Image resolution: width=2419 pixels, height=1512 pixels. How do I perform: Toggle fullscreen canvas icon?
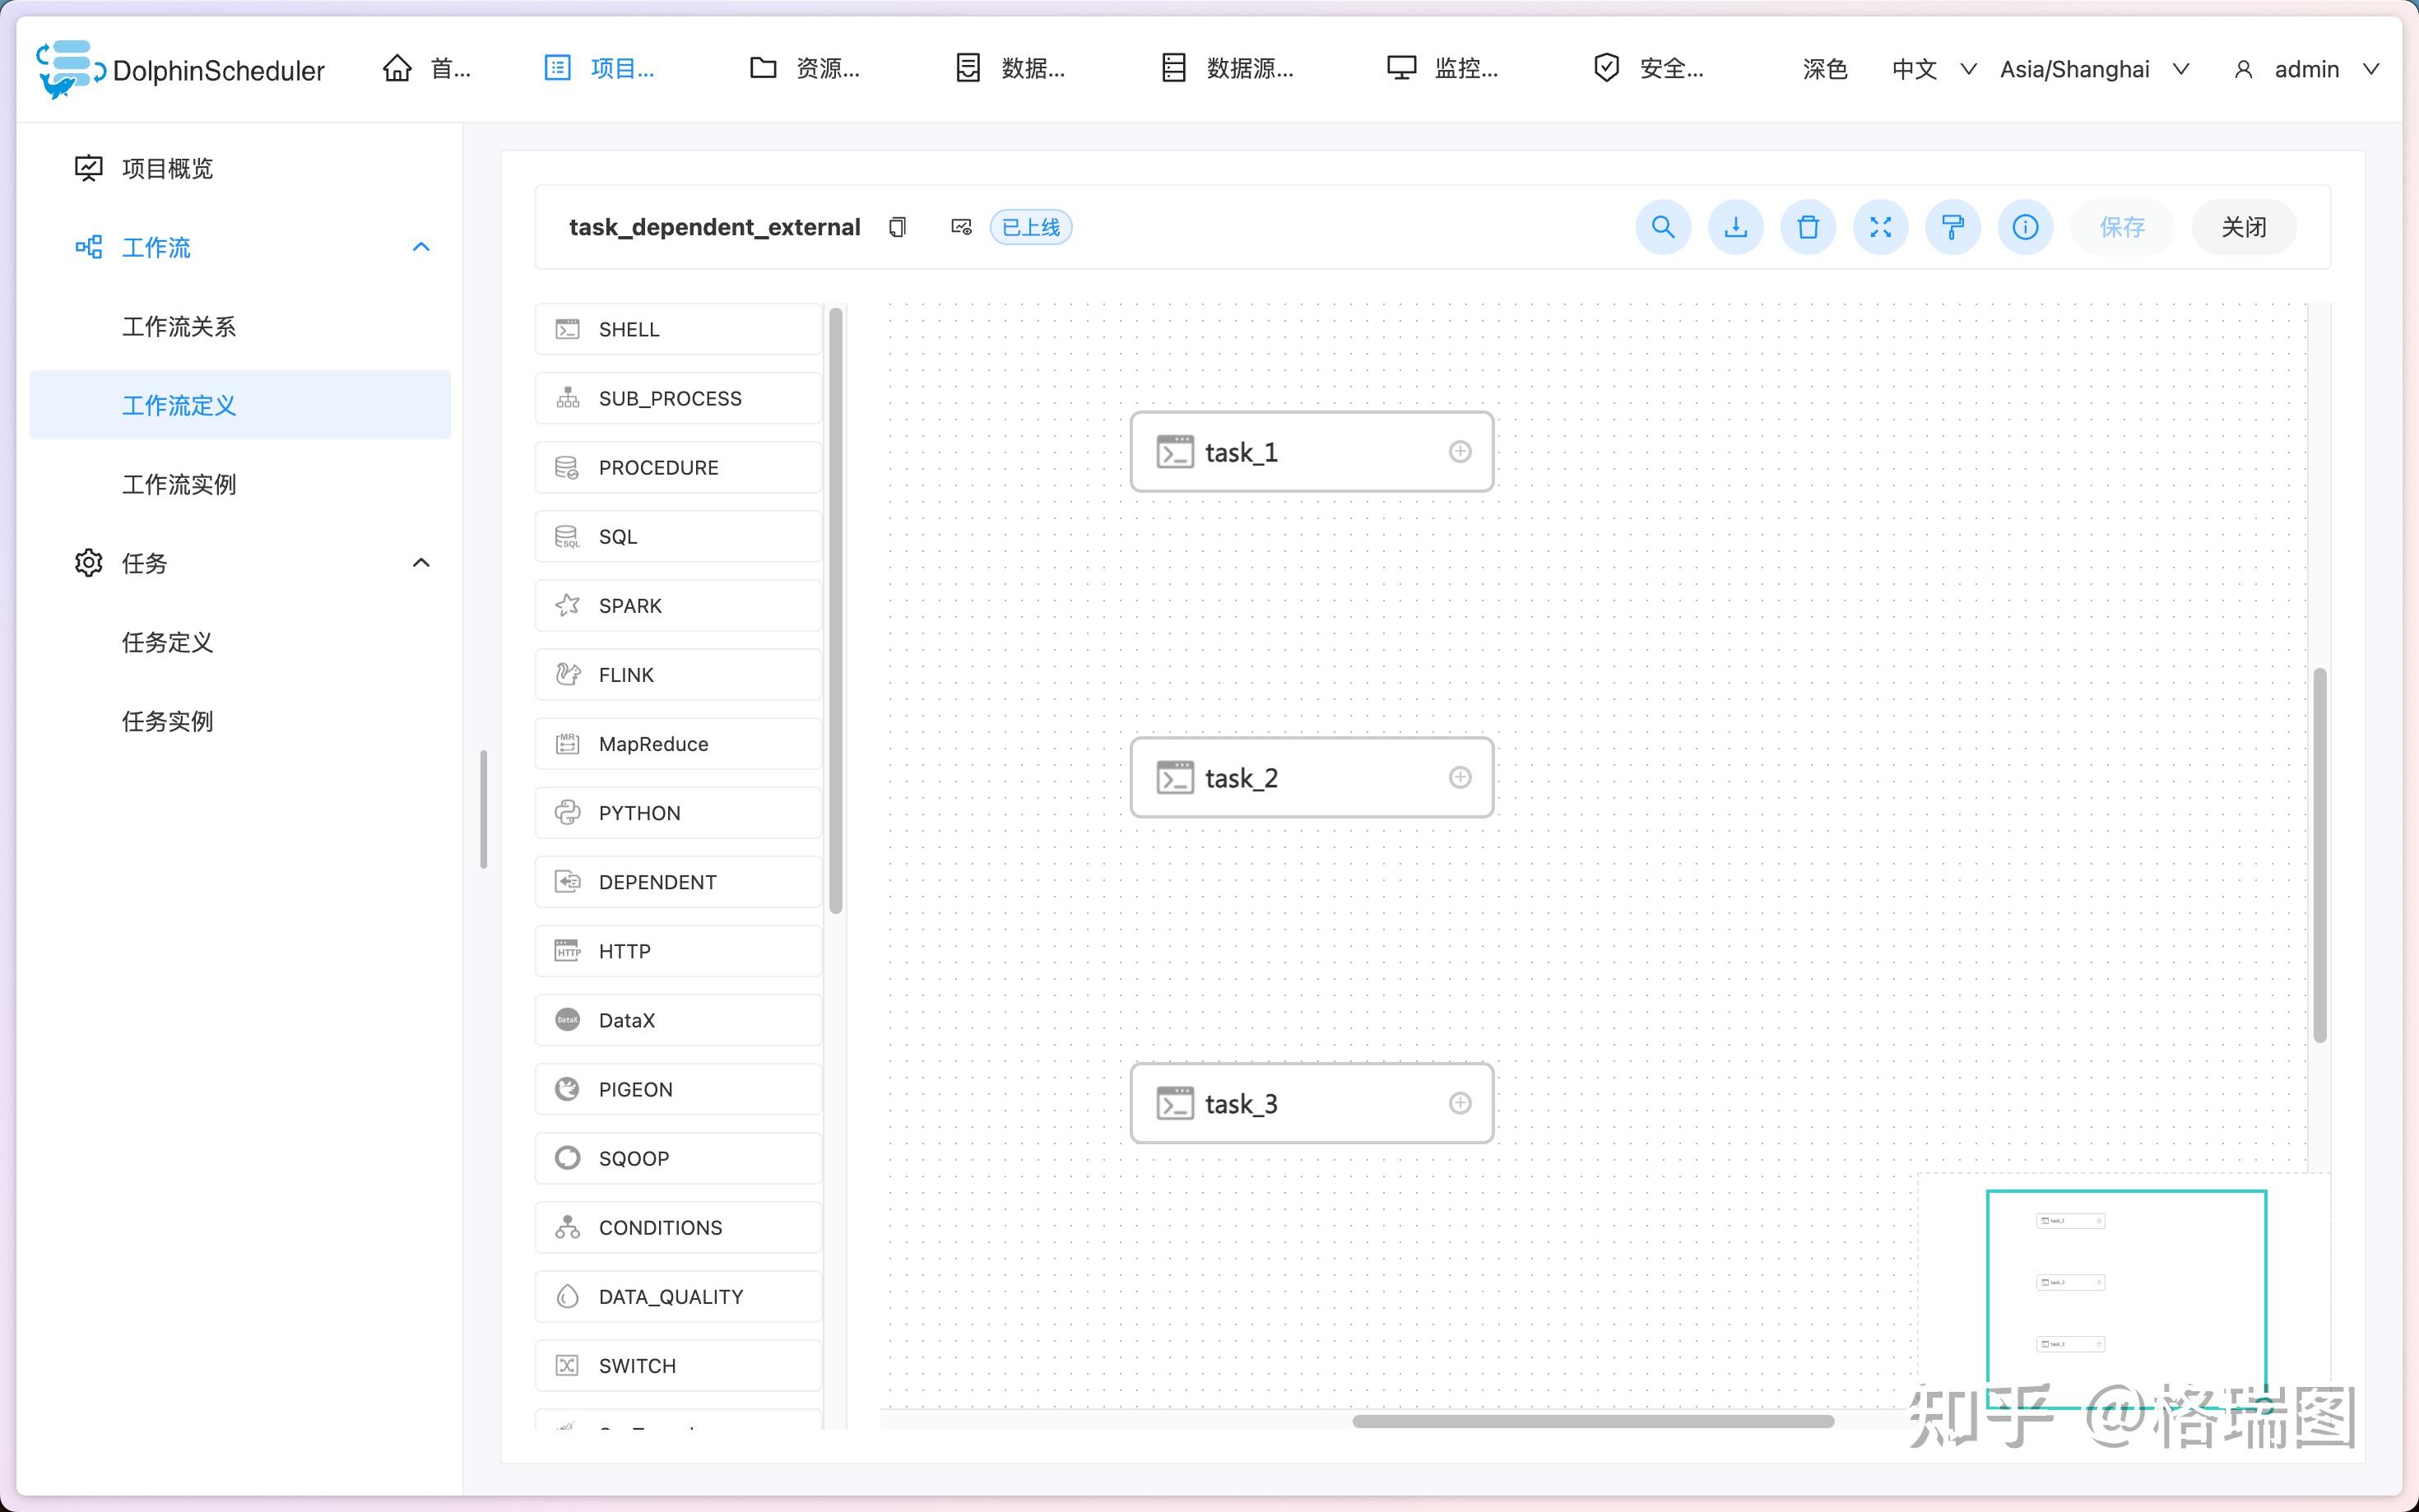tap(1880, 227)
